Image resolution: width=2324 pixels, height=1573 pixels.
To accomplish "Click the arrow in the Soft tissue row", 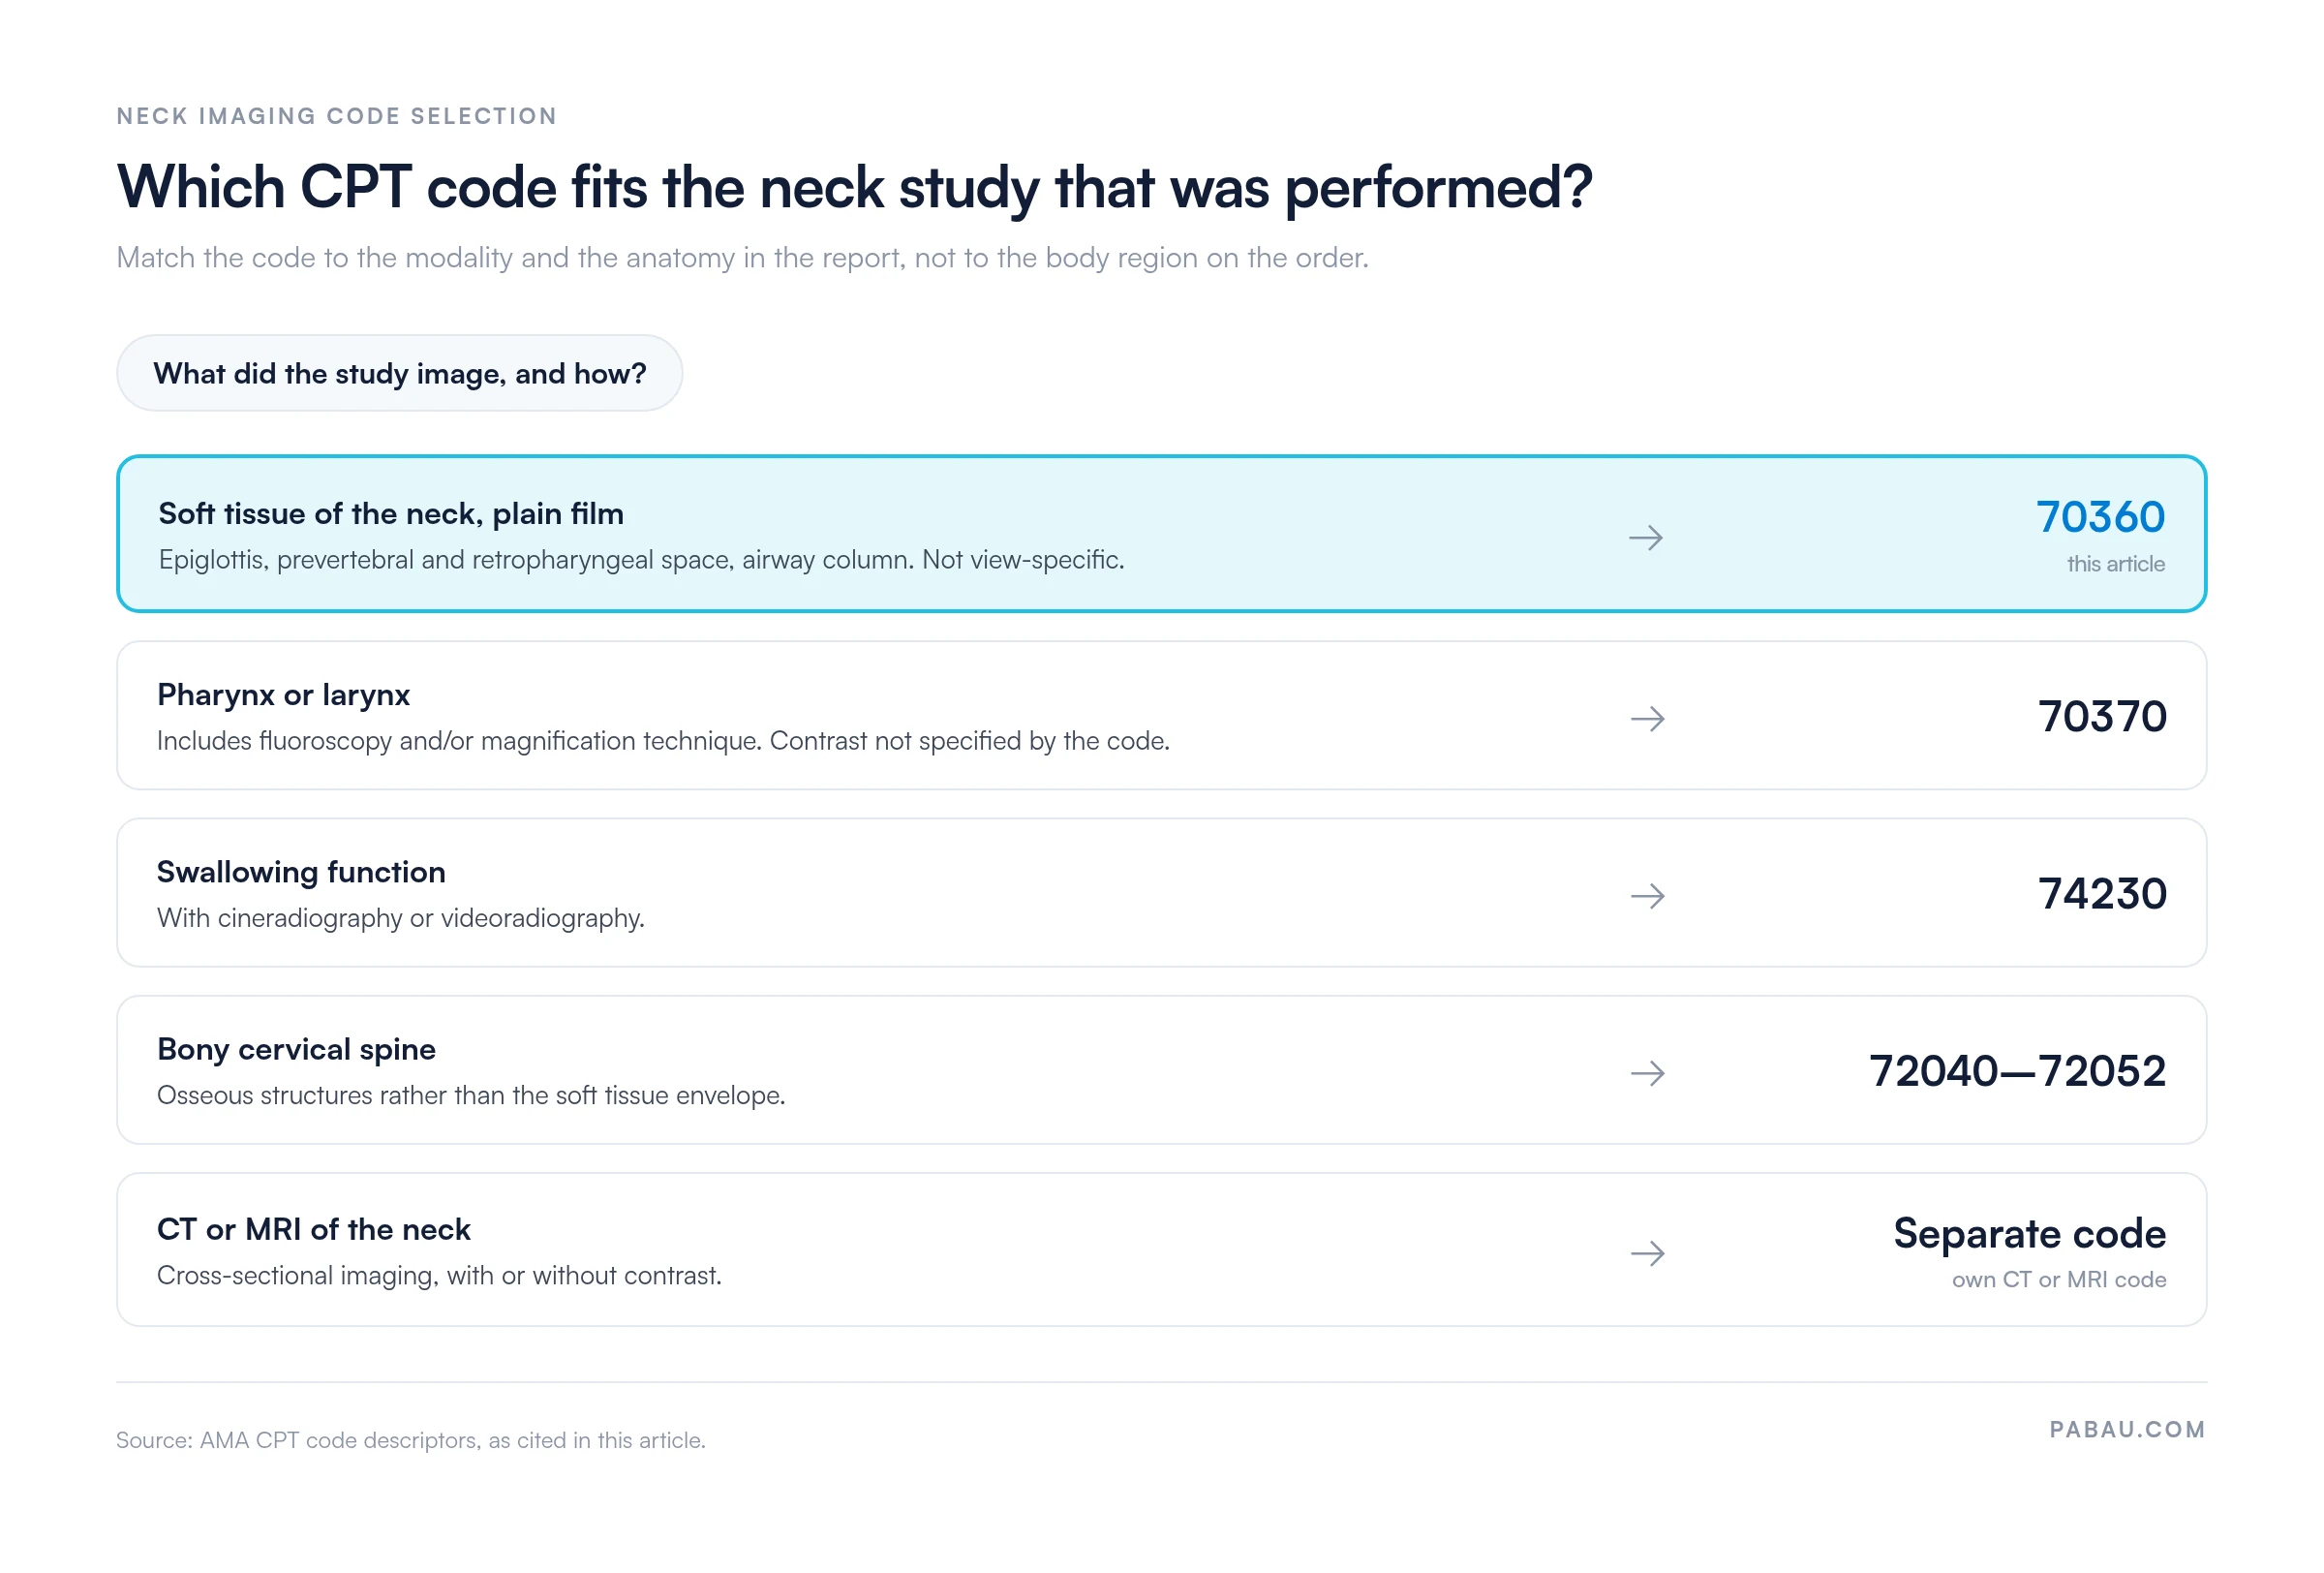I will point(1645,538).
